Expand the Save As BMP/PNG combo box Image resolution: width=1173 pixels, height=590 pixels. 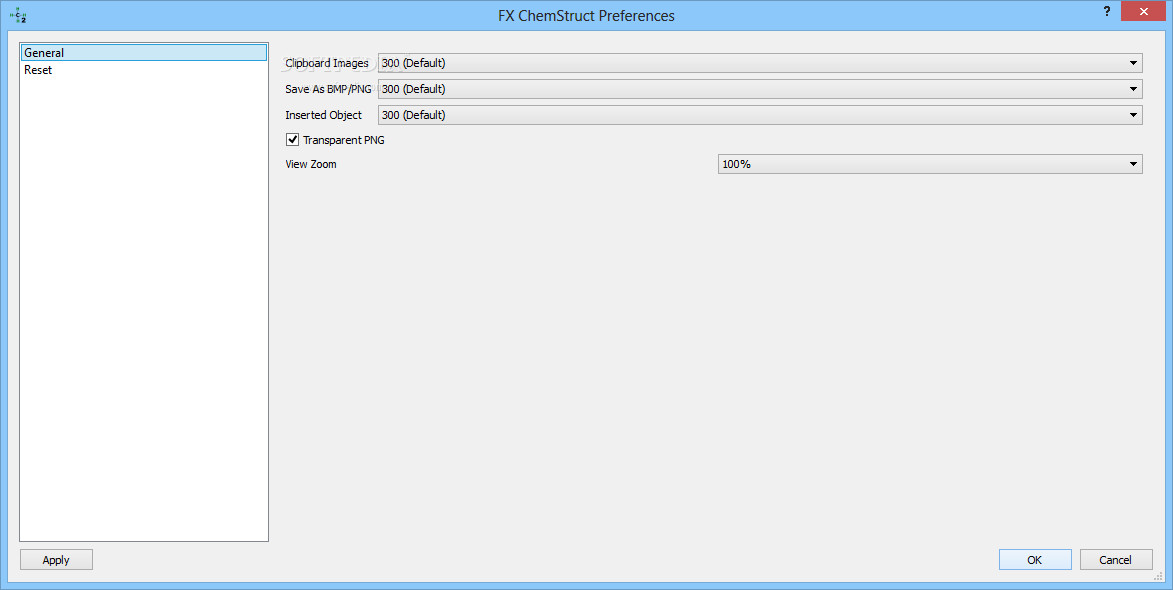(760, 89)
